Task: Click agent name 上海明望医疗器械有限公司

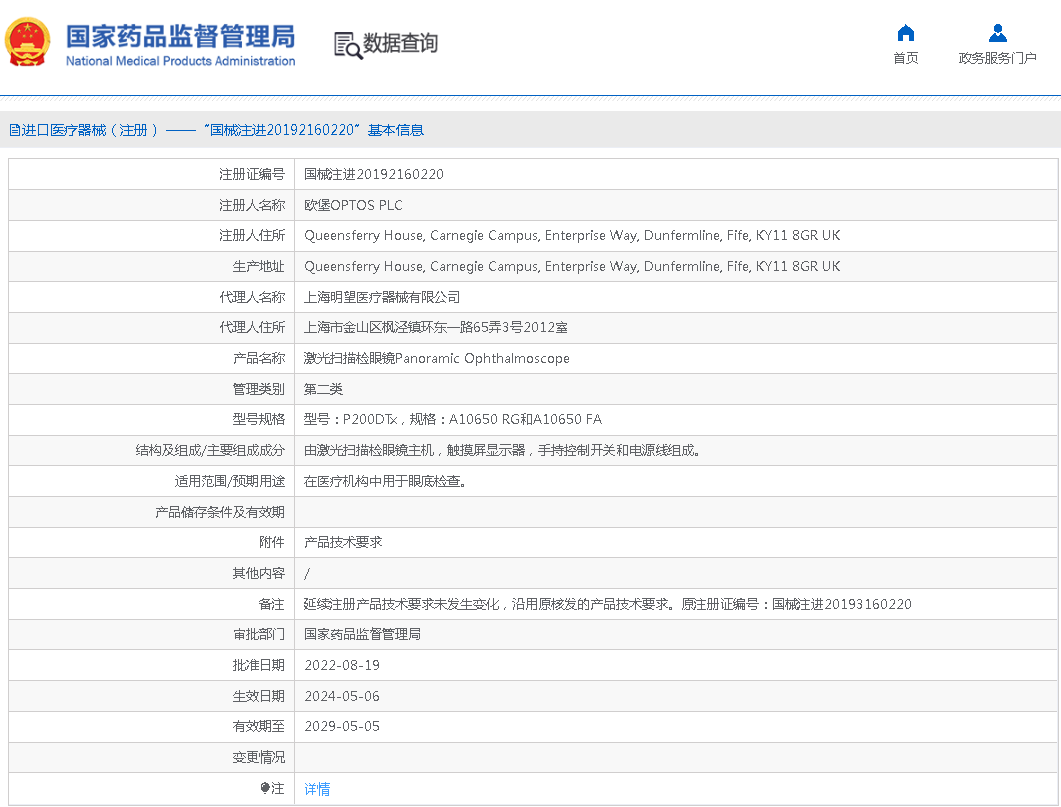Action: pyautogui.click(x=382, y=297)
